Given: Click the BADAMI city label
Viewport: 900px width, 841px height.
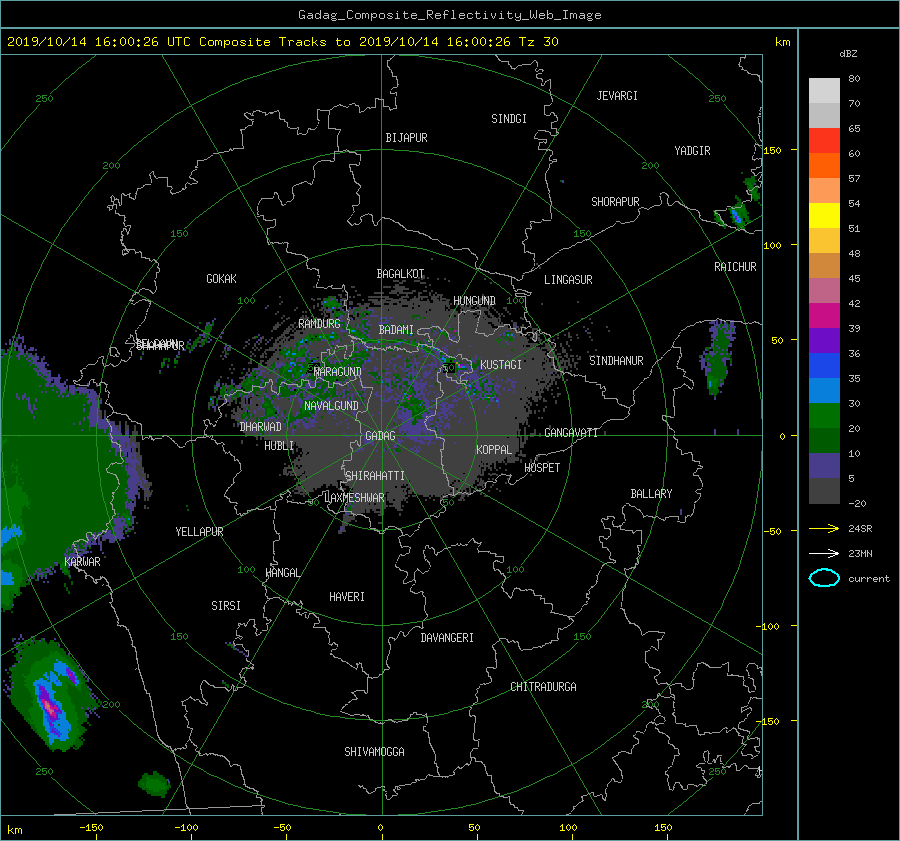Looking at the screenshot, I should [x=396, y=330].
